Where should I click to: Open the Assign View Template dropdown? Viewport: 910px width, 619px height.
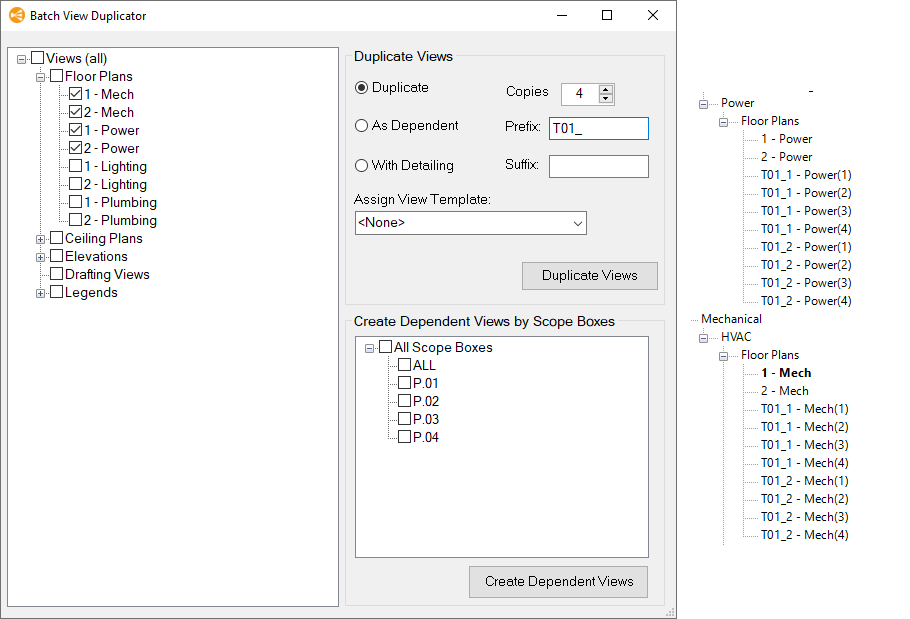tap(470, 223)
